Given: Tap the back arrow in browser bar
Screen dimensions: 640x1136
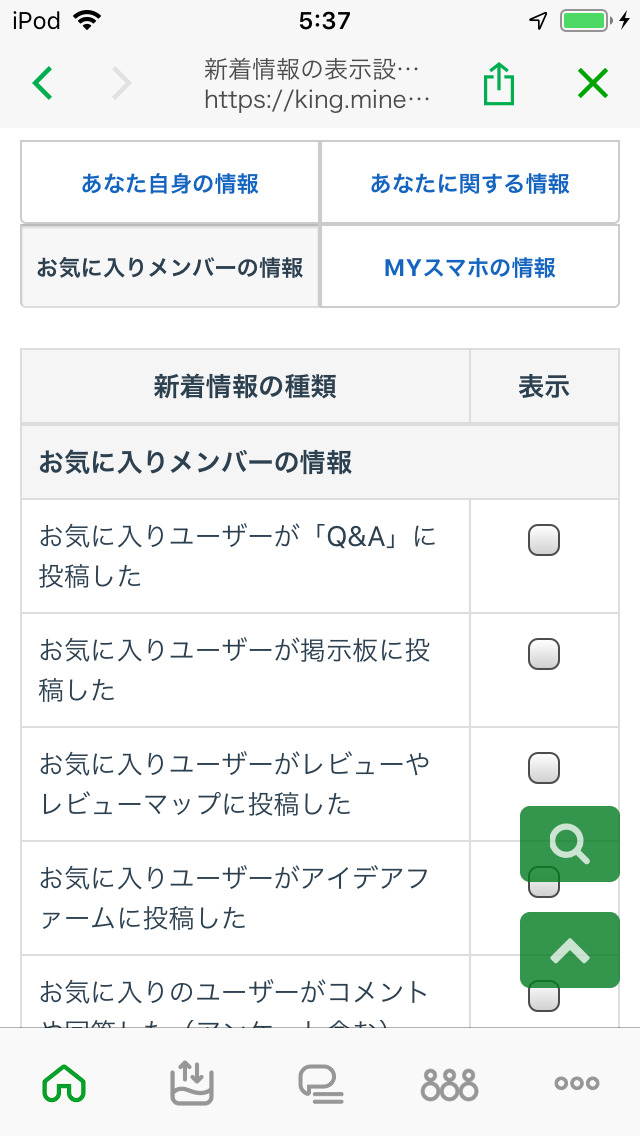Looking at the screenshot, I should [x=42, y=83].
